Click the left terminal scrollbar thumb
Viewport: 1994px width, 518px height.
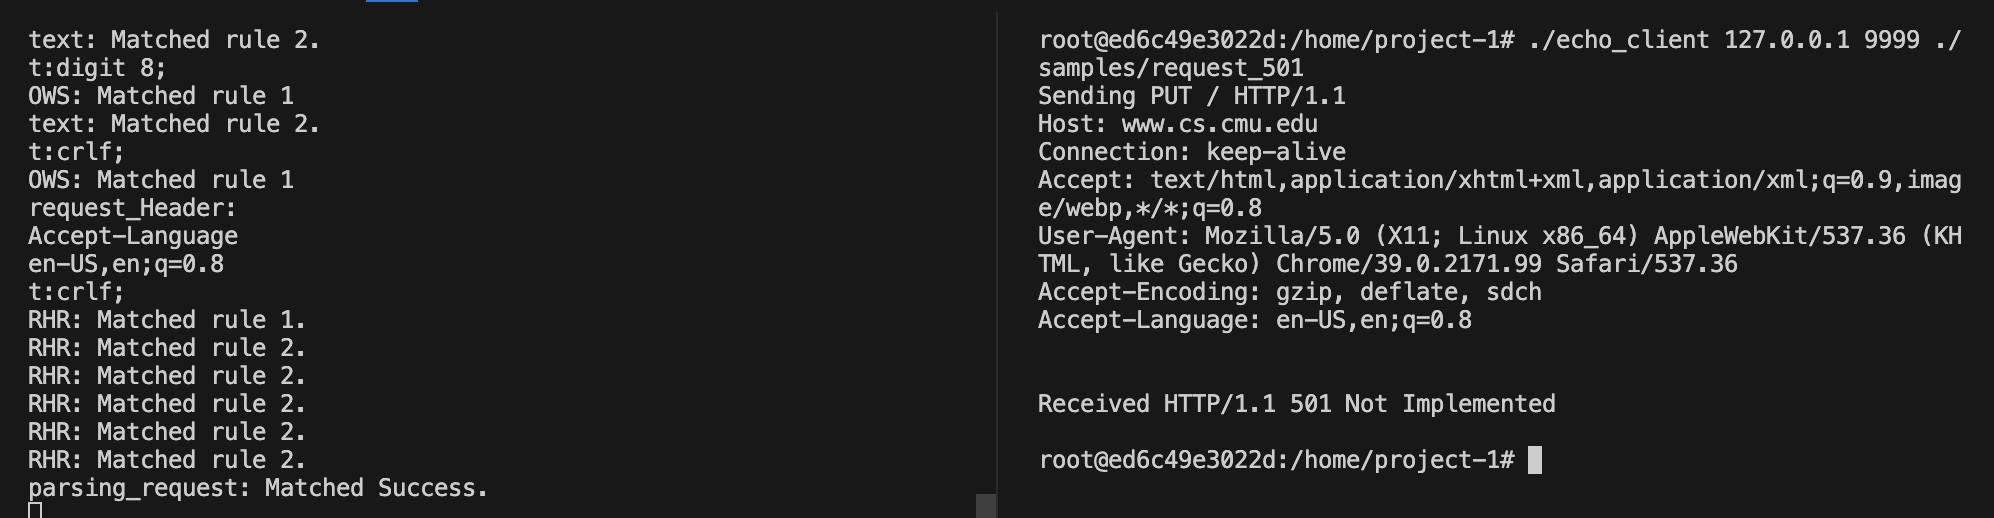tap(985, 505)
